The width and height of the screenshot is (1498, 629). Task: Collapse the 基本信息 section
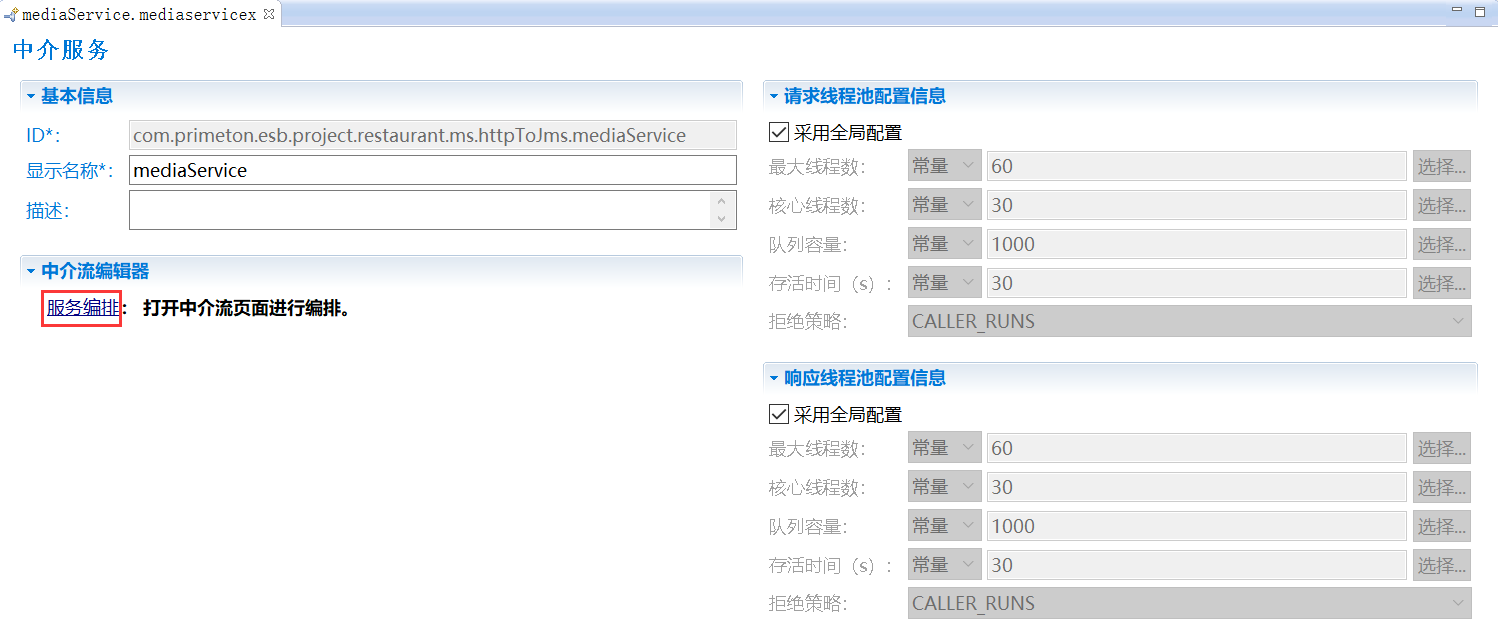click(x=31, y=97)
